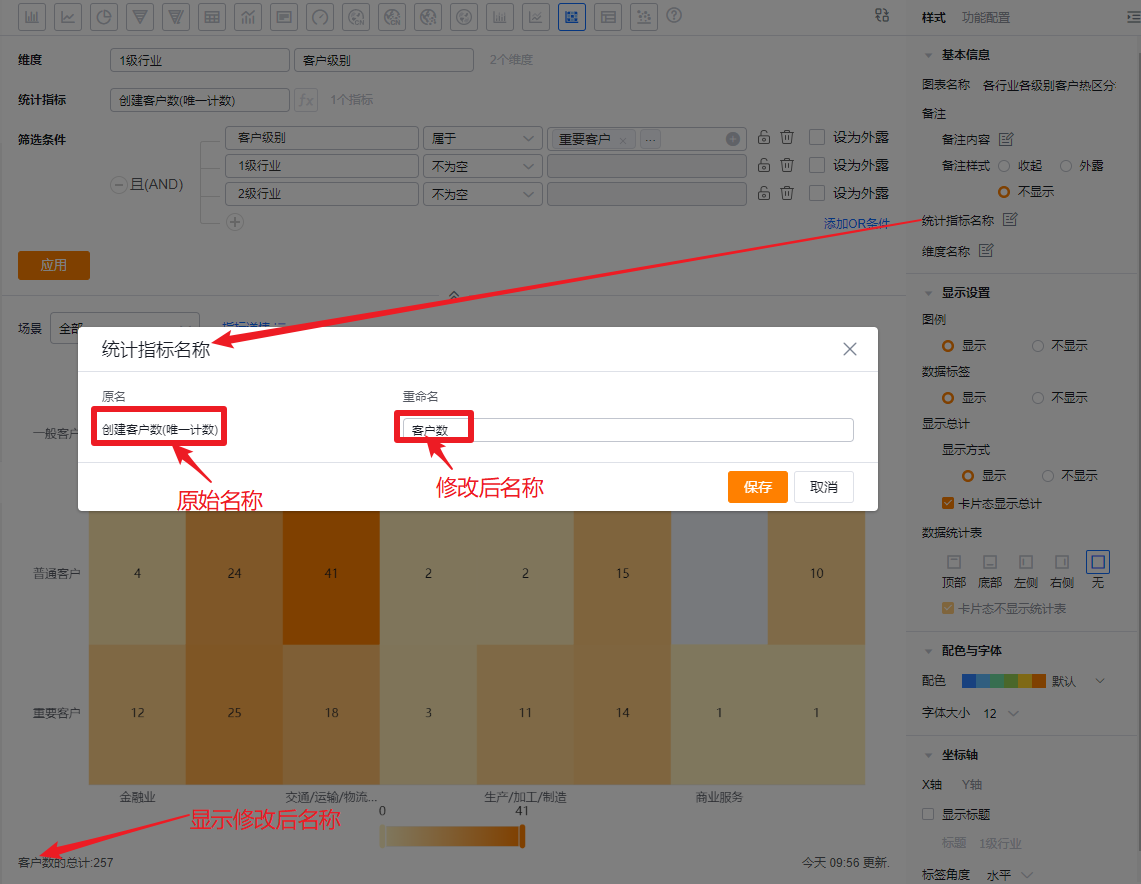
Task: Delete the 客户级别 filter condition row
Action: click(787, 138)
